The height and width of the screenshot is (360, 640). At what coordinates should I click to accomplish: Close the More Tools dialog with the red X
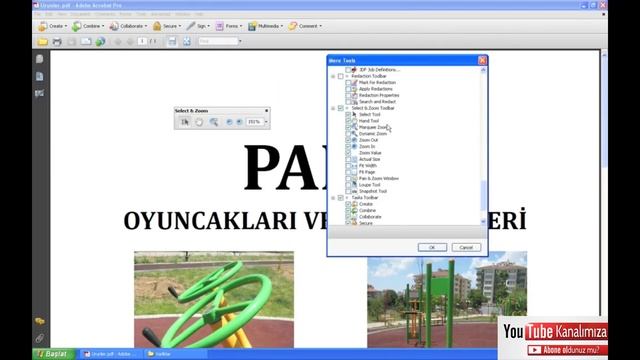(482, 60)
